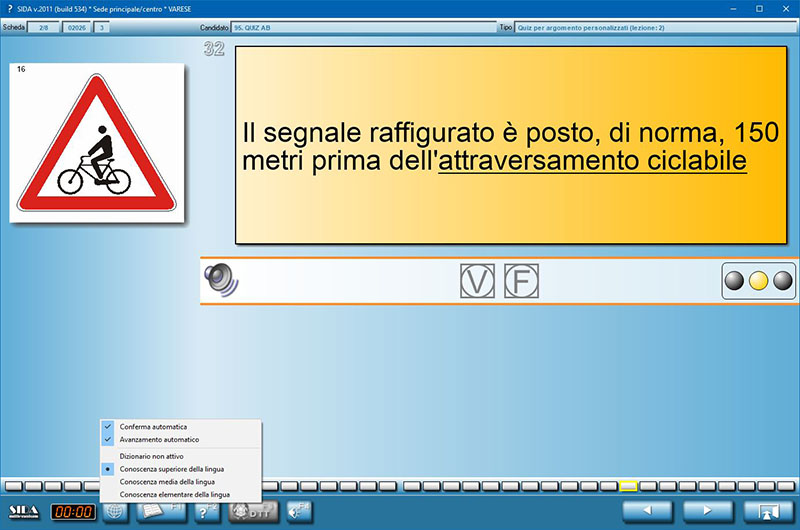Choose Conoscenza elementare della lingua
Image resolution: width=800 pixels, height=530 pixels.
pyautogui.click(x=174, y=494)
